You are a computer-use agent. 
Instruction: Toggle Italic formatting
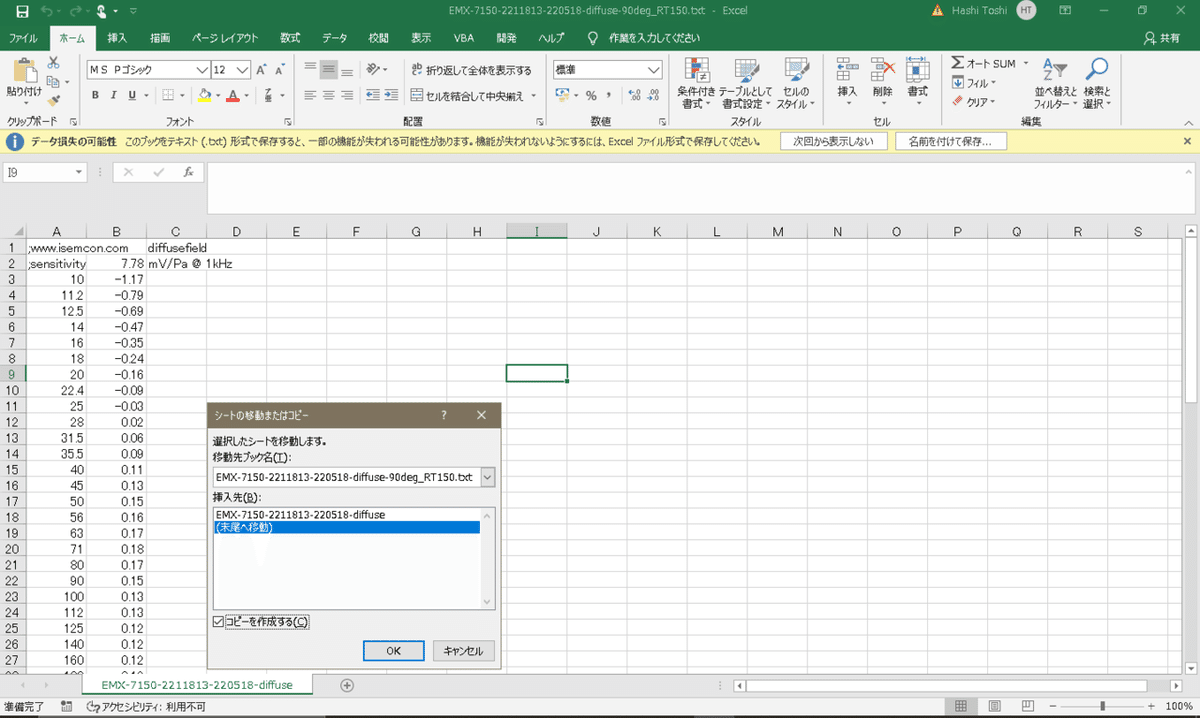tap(114, 95)
